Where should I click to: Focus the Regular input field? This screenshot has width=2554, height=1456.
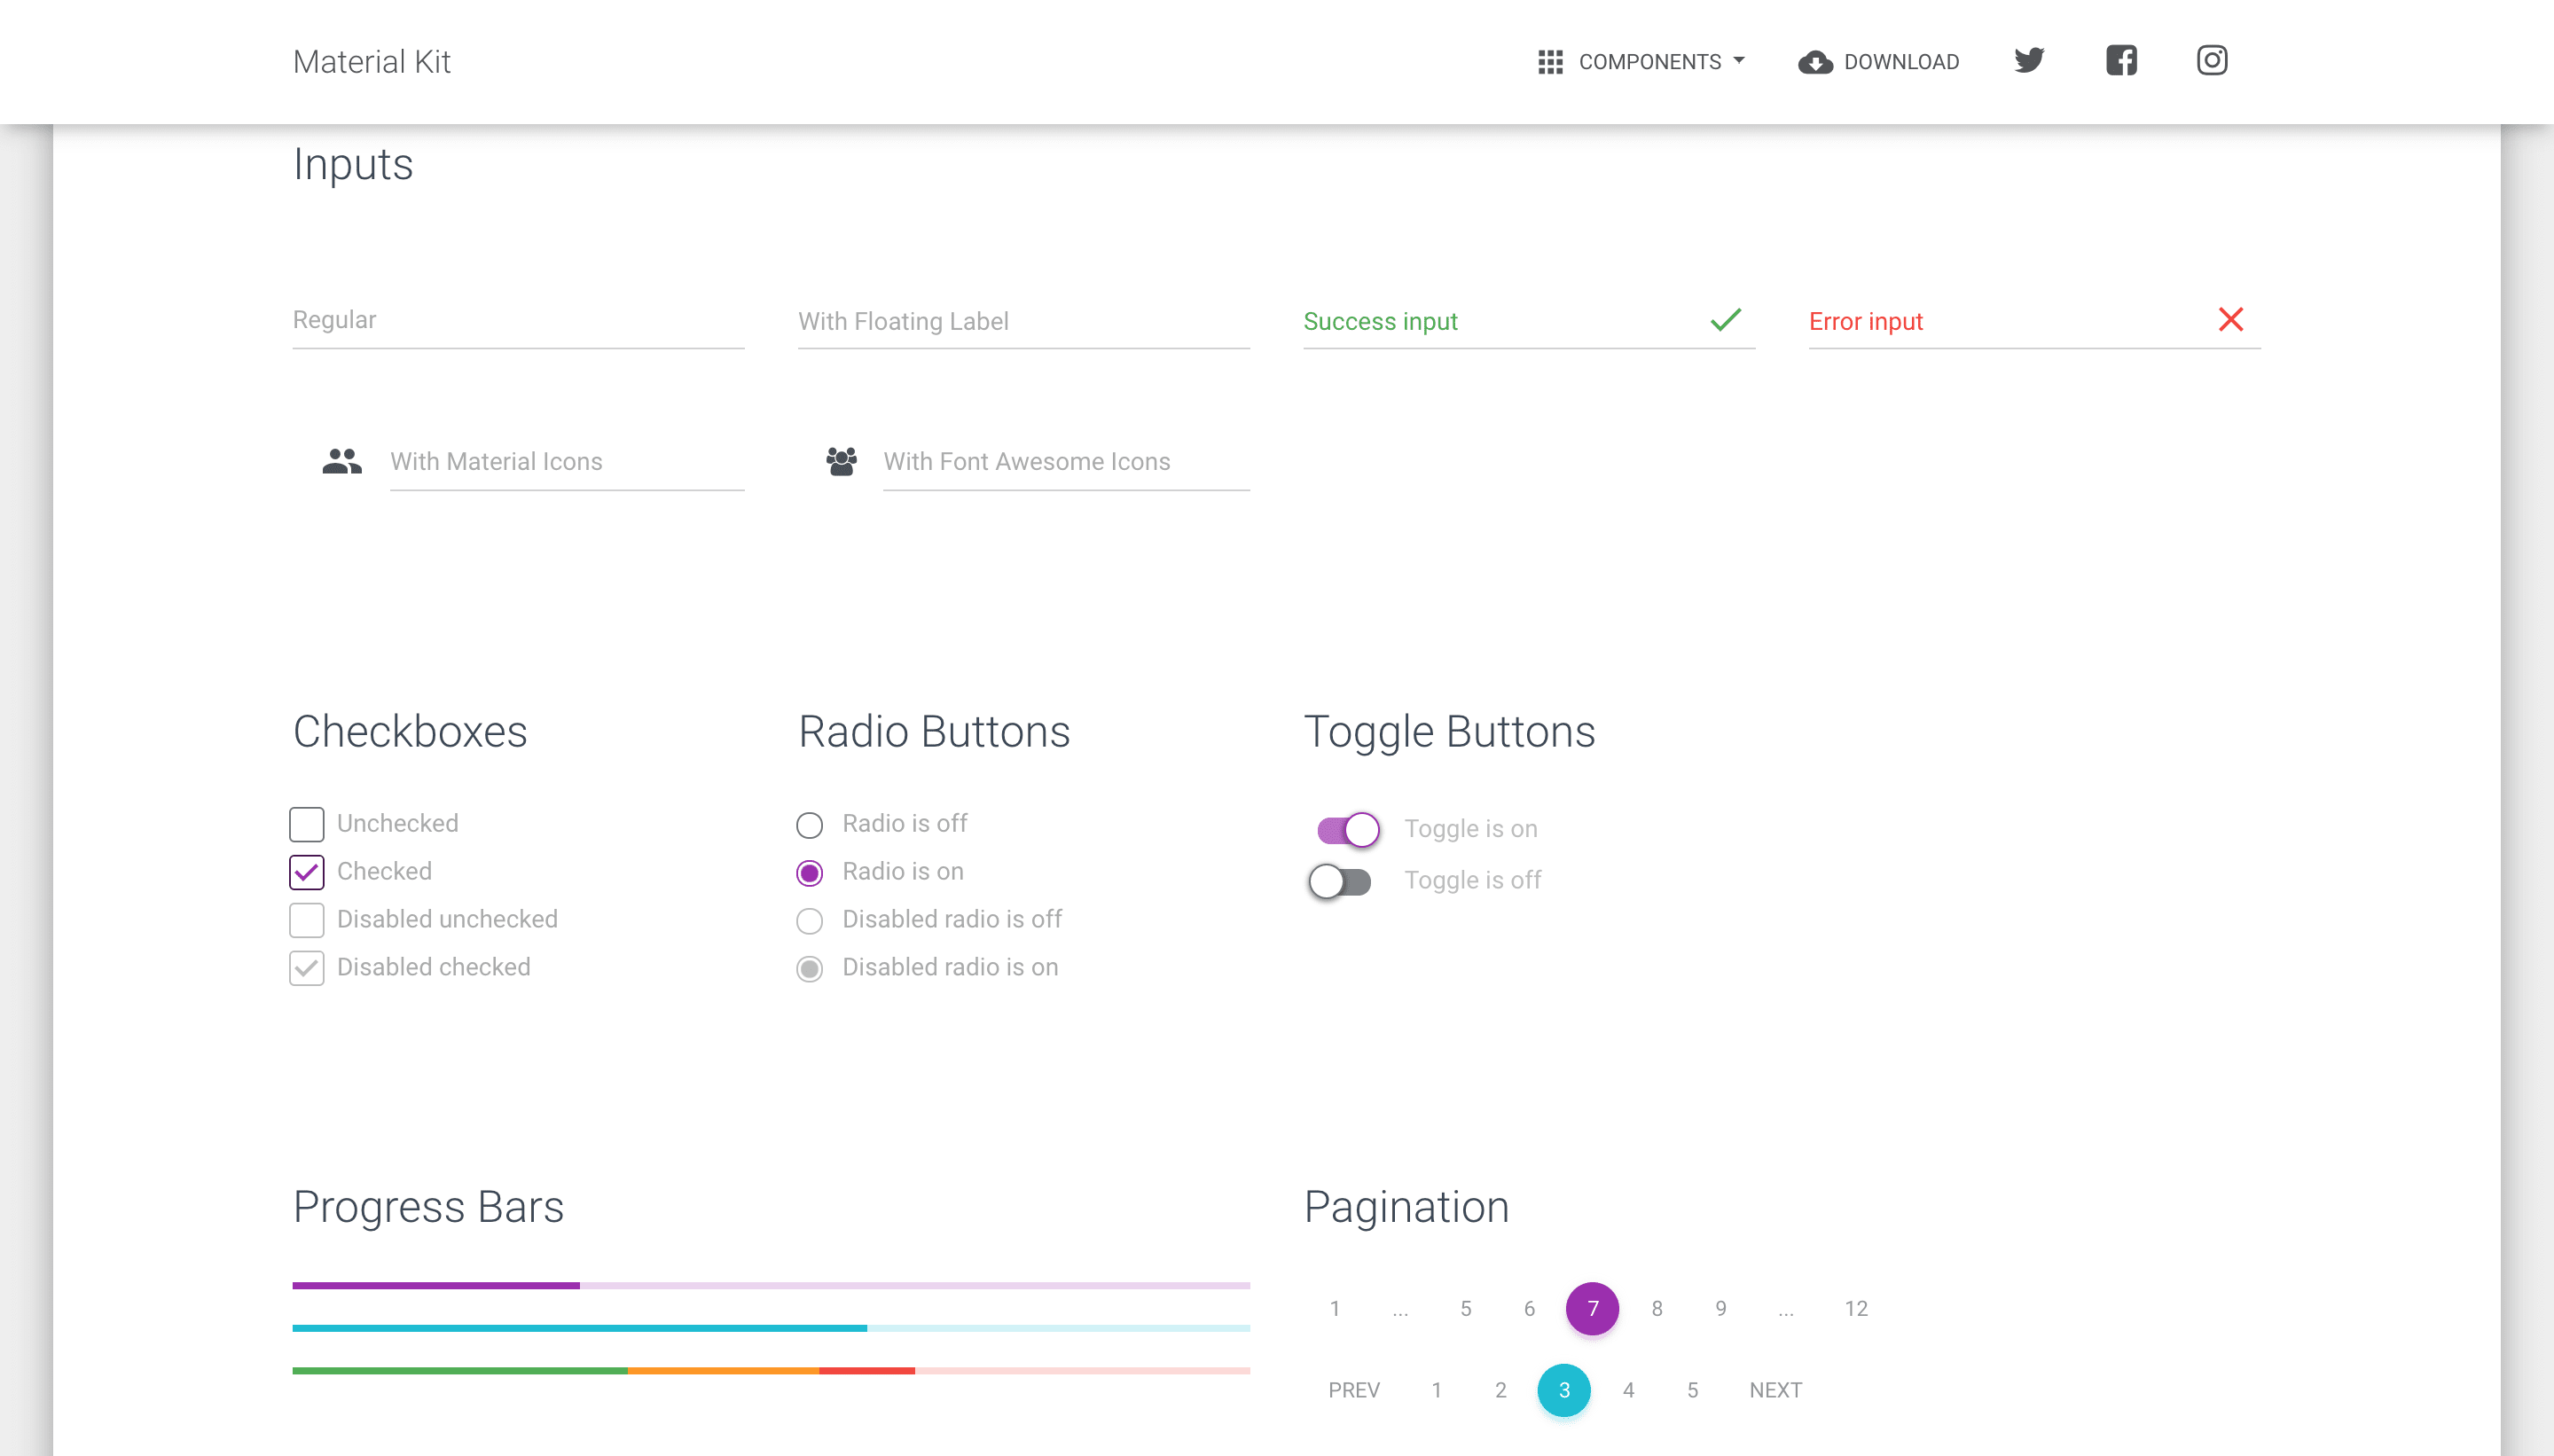click(x=518, y=320)
